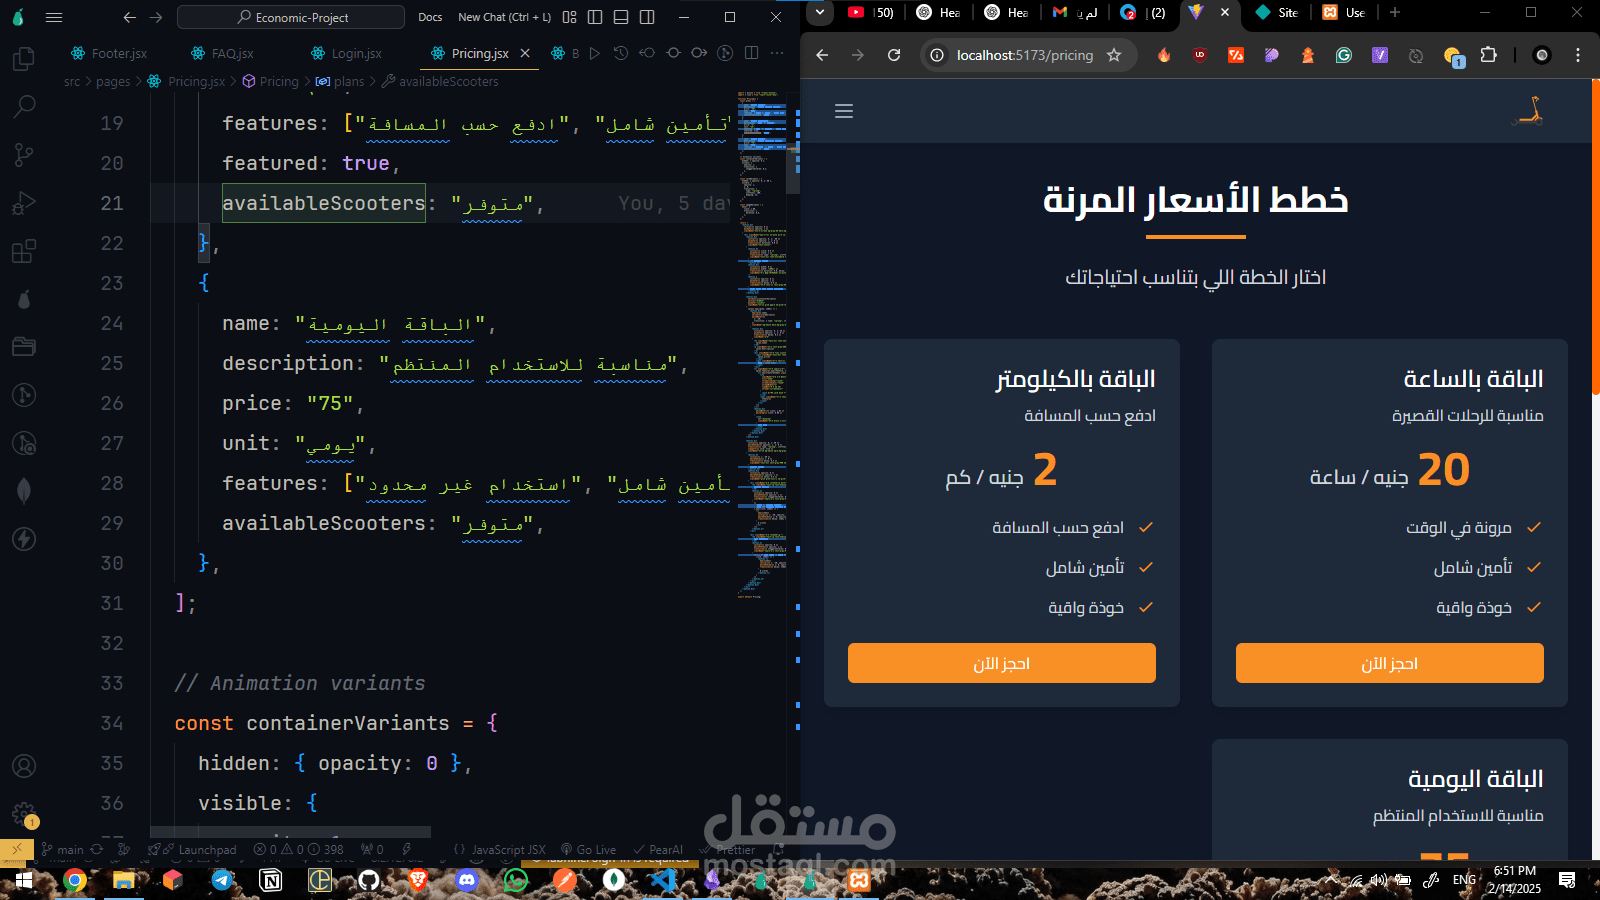Change JavaScript JSX language mode in the status bar
This screenshot has width=1600, height=900.
(500, 850)
